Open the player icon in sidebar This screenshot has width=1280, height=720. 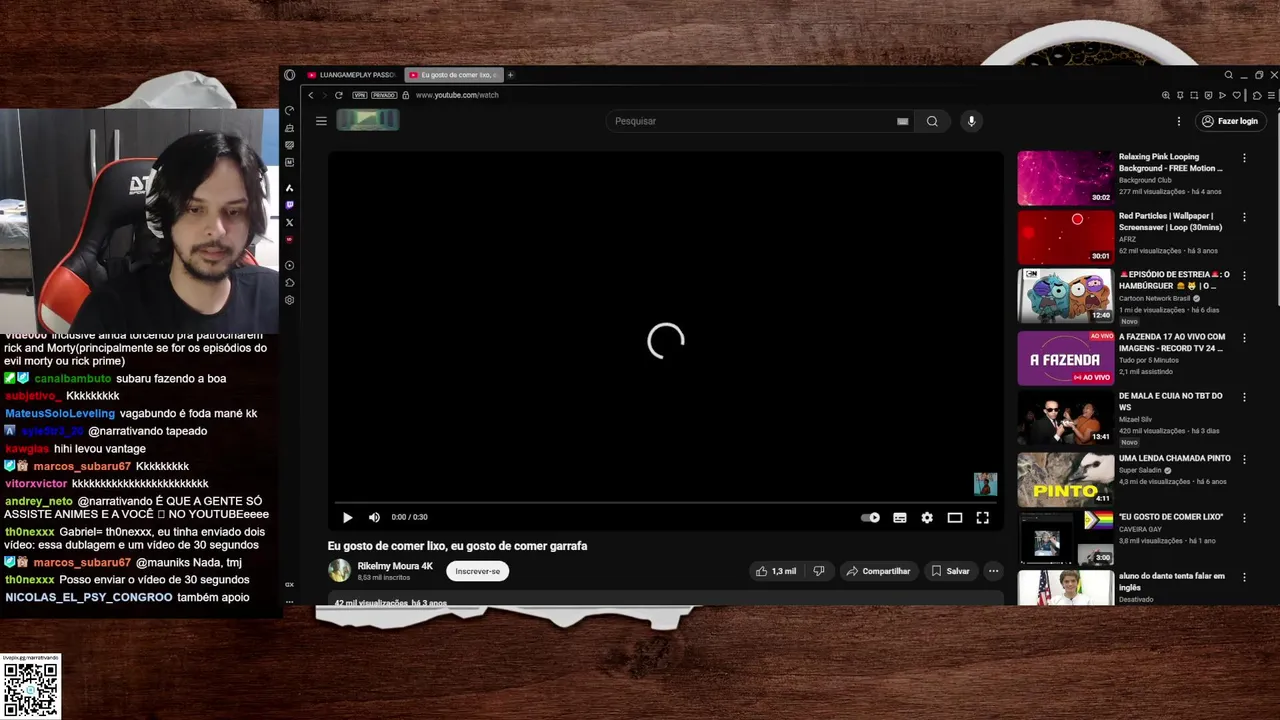[290, 265]
